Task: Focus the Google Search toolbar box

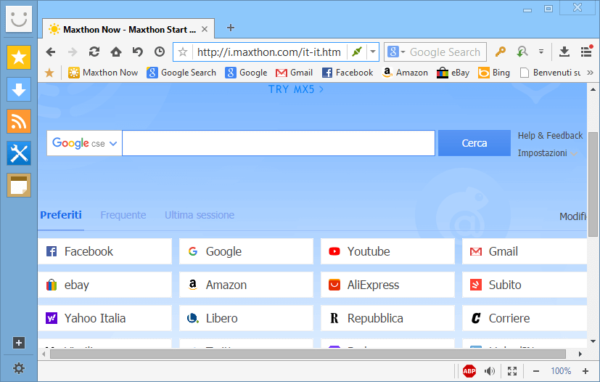Action: pyautogui.click(x=445, y=52)
